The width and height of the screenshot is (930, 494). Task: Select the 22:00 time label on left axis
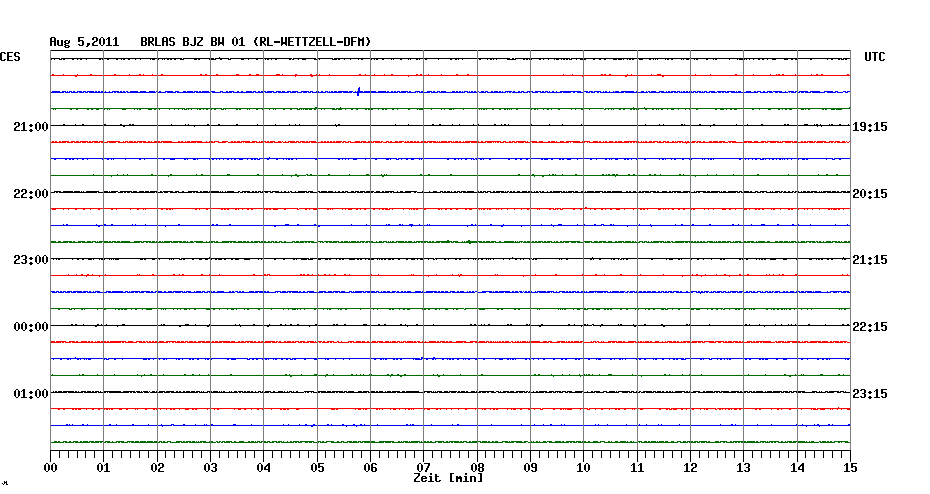pyautogui.click(x=31, y=193)
